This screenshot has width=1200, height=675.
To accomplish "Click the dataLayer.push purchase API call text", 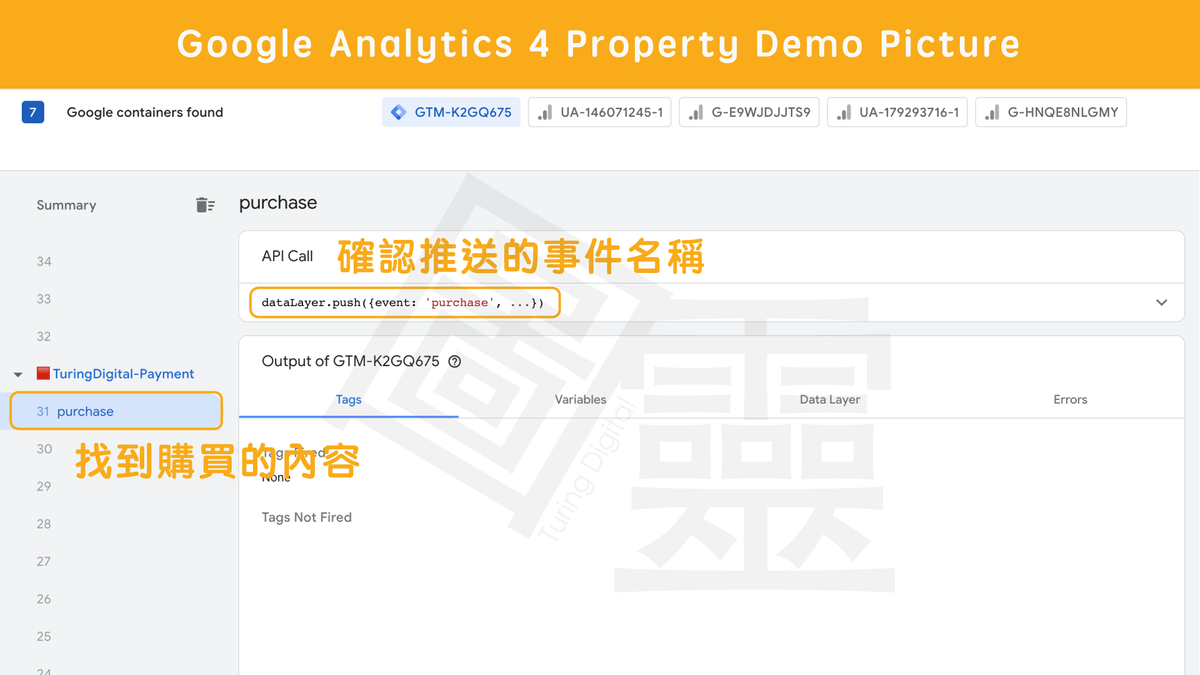I will (x=403, y=302).
